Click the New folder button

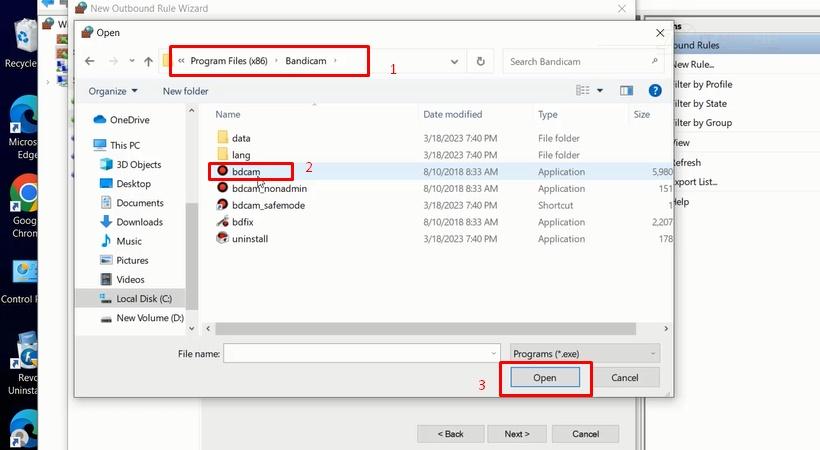(185, 91)
